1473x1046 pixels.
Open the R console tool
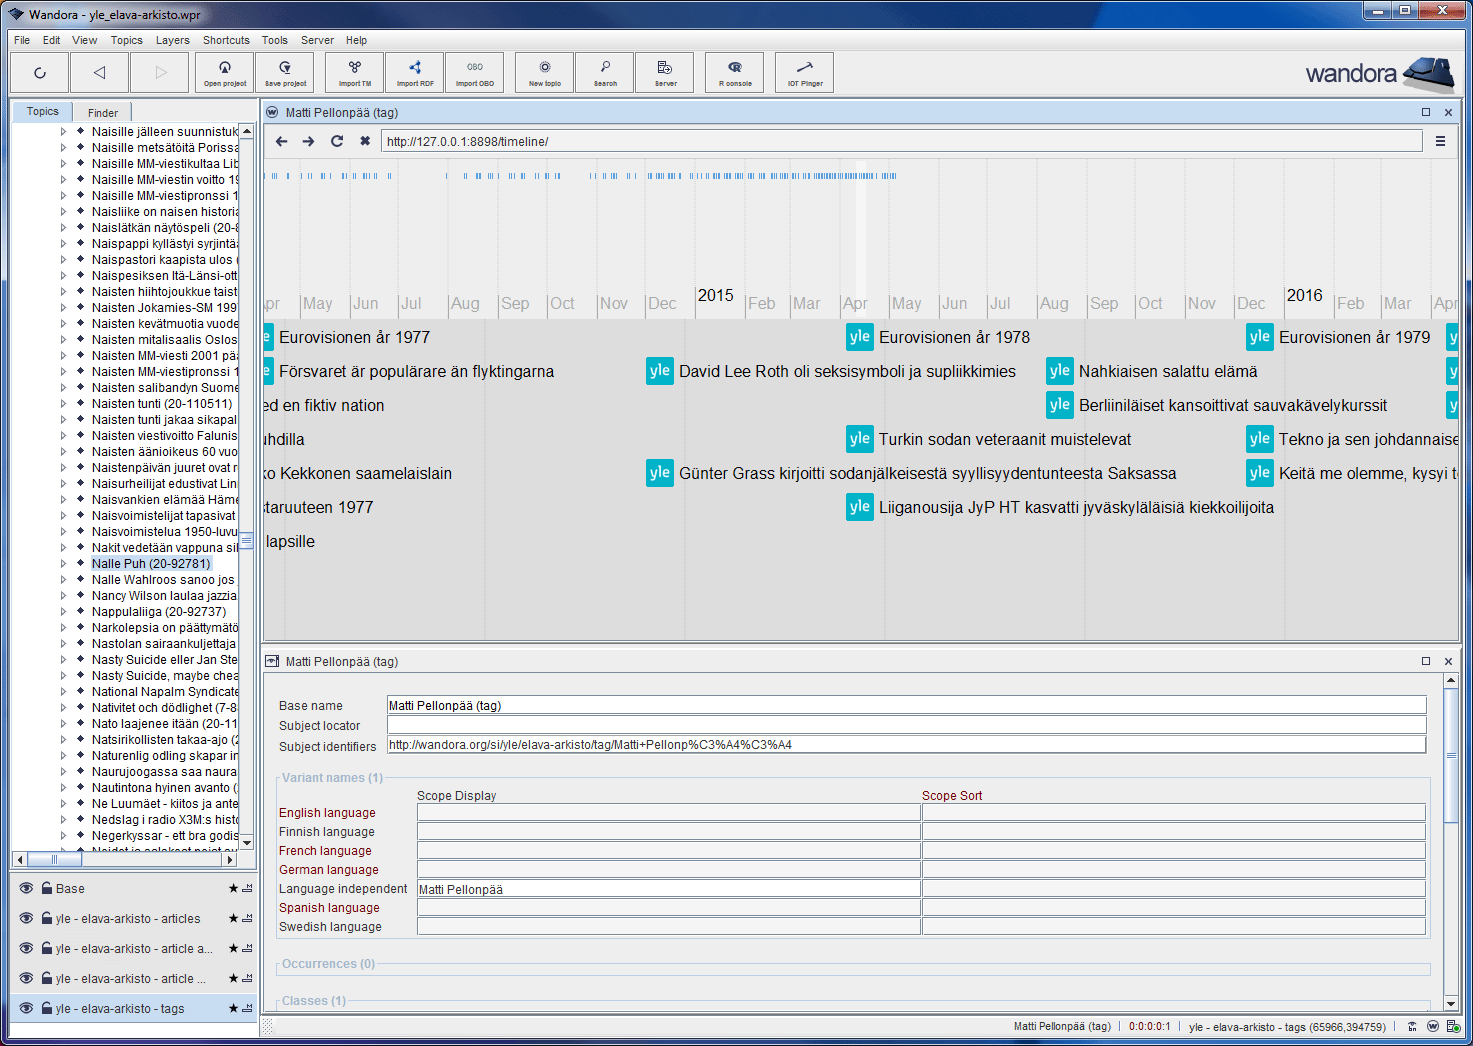pos(735,72)
